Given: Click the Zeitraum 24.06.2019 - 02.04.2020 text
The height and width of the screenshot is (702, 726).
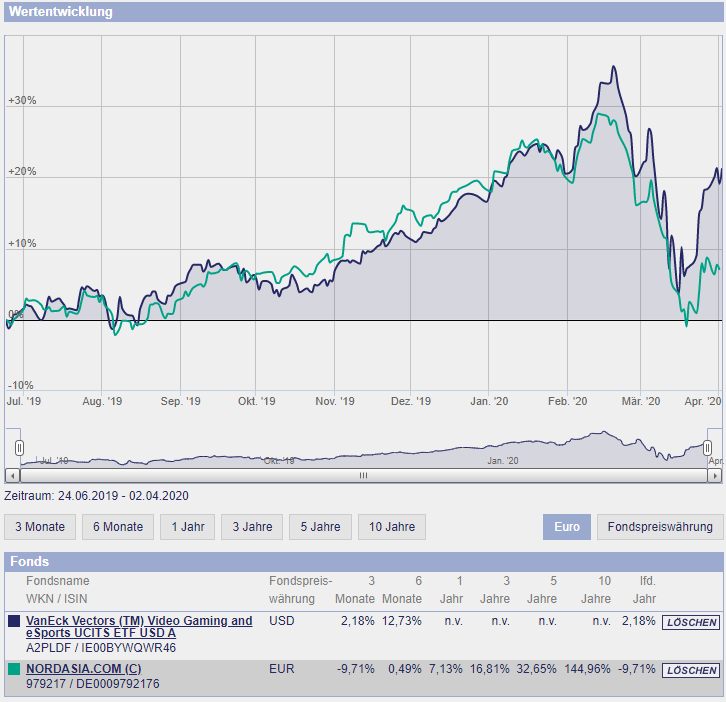Looking at the screenshot, I should [x=96, y=496].
